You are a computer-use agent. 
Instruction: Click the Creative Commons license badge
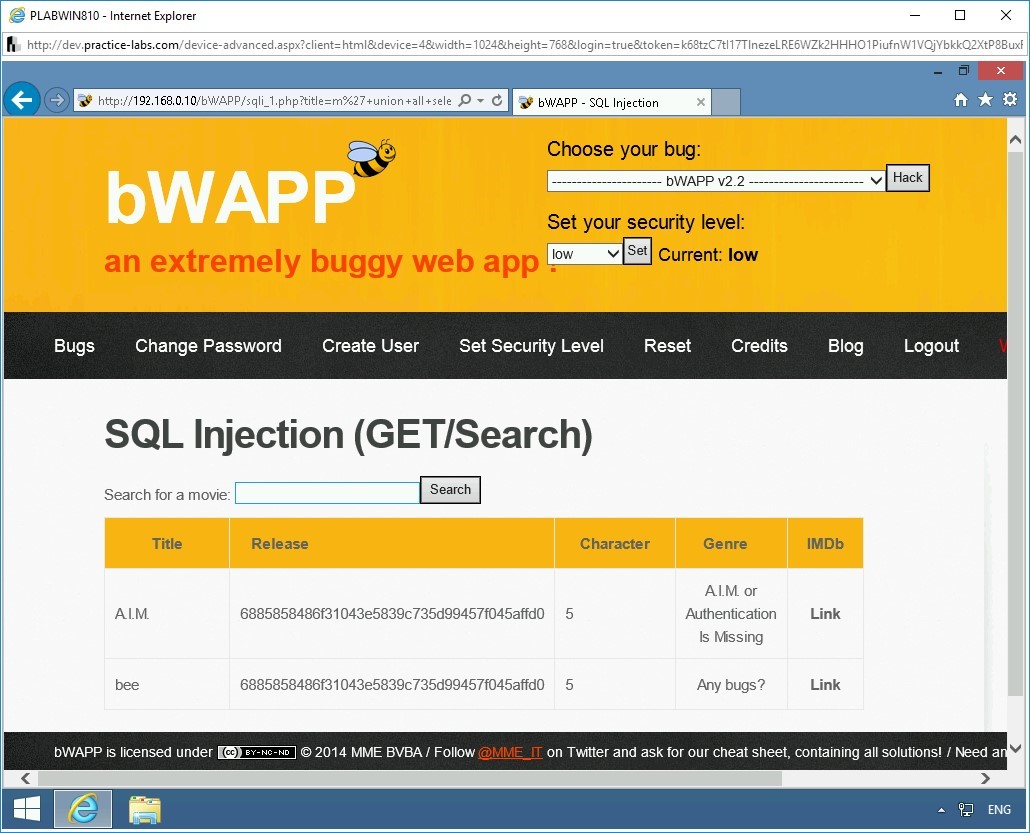[x=257, y=752]
